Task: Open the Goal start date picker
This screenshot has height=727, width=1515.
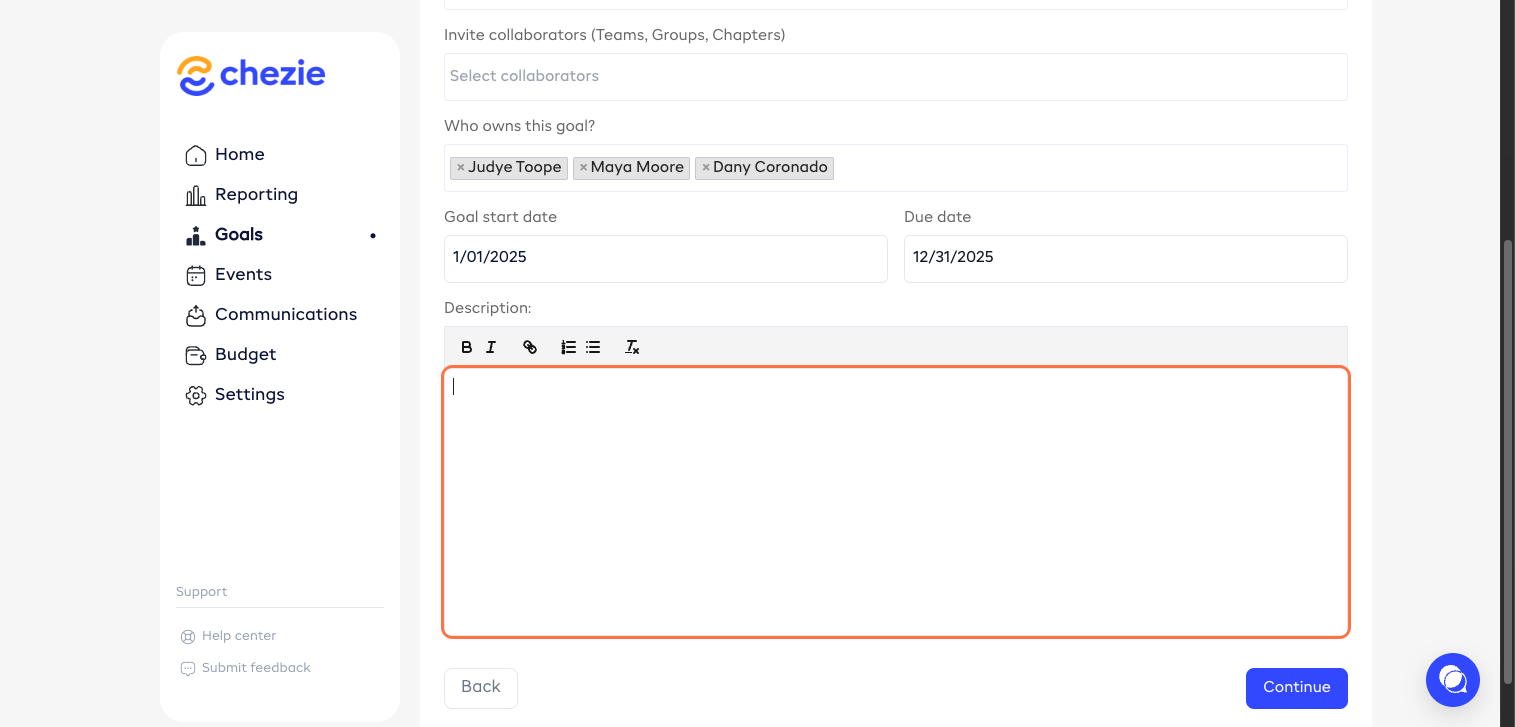Action: tap(665, 258)
